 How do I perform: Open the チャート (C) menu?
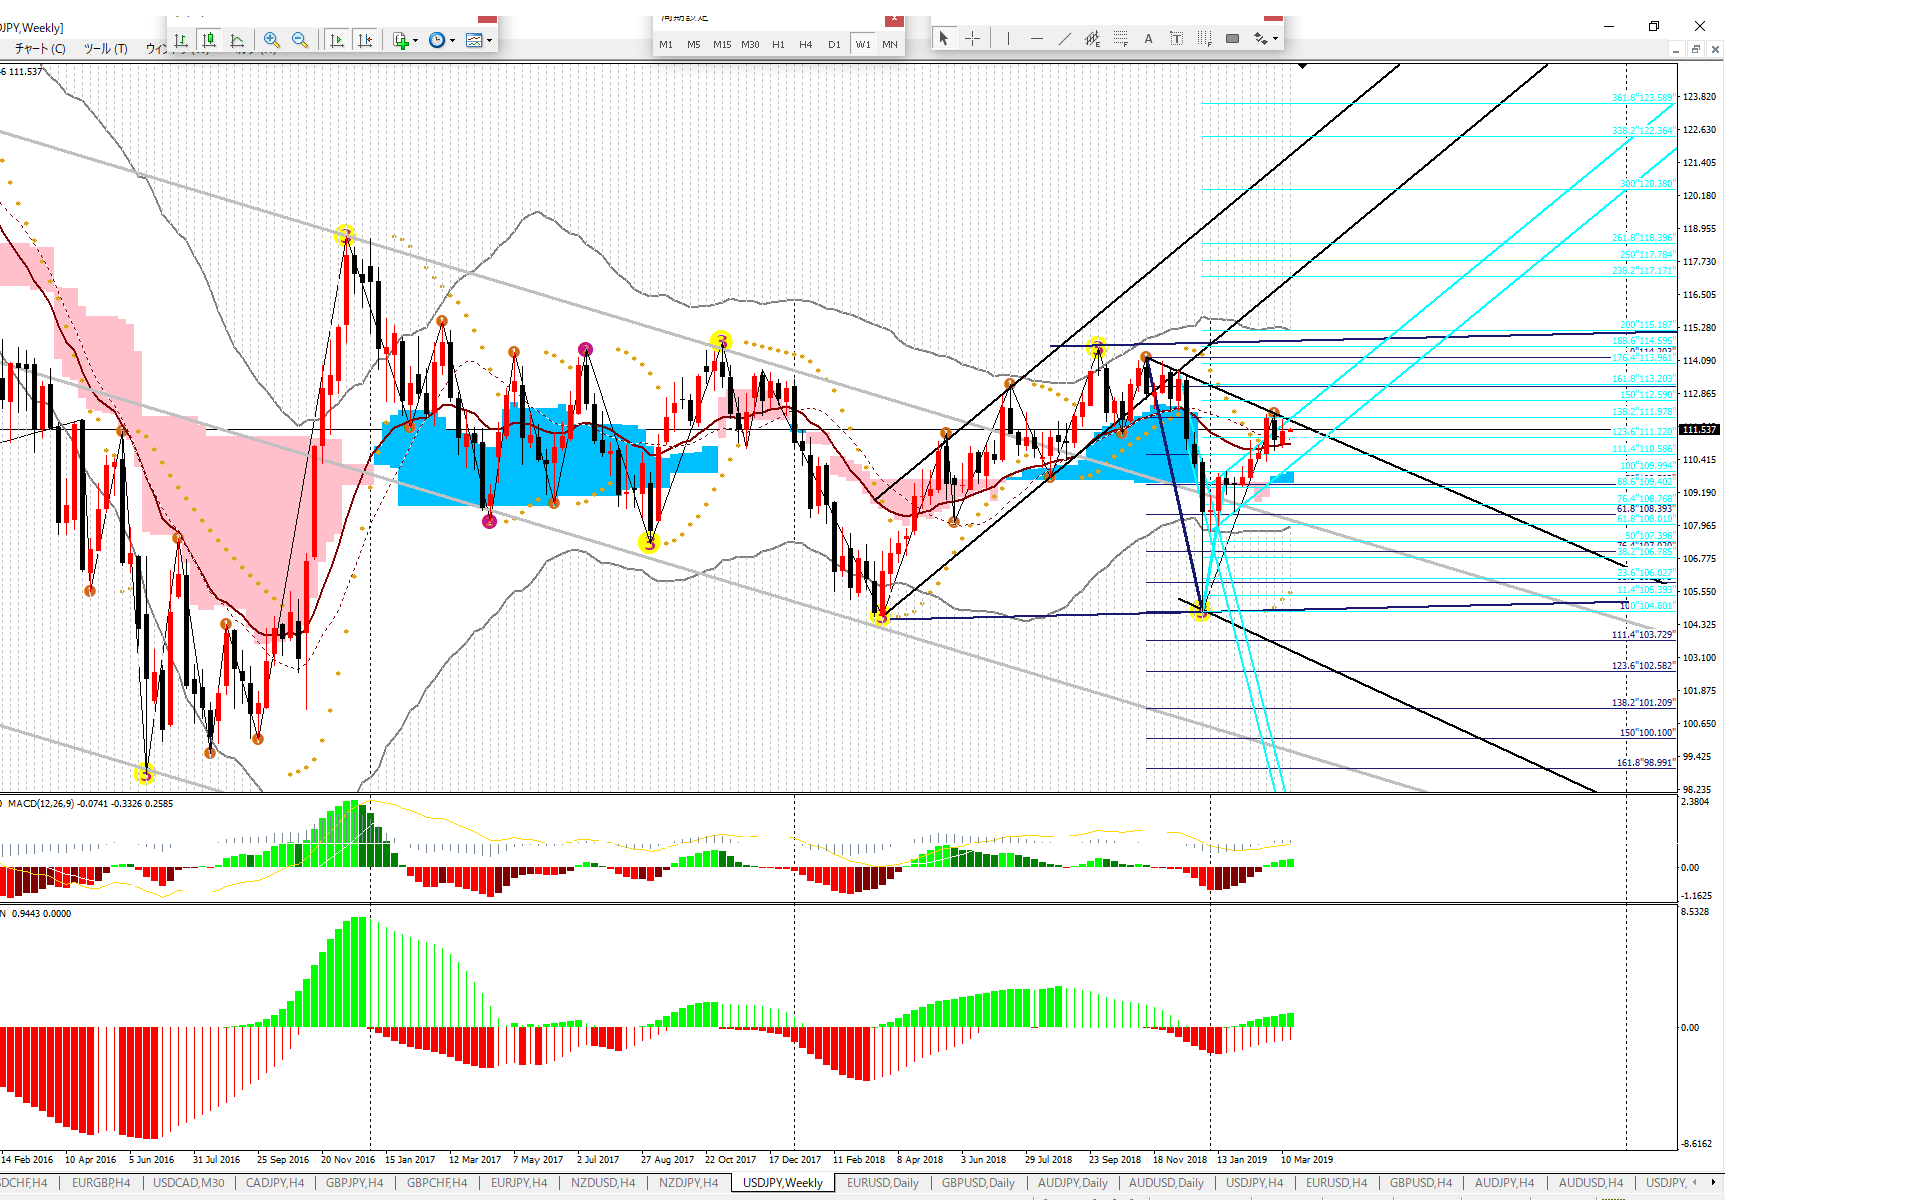pos(40,48)
